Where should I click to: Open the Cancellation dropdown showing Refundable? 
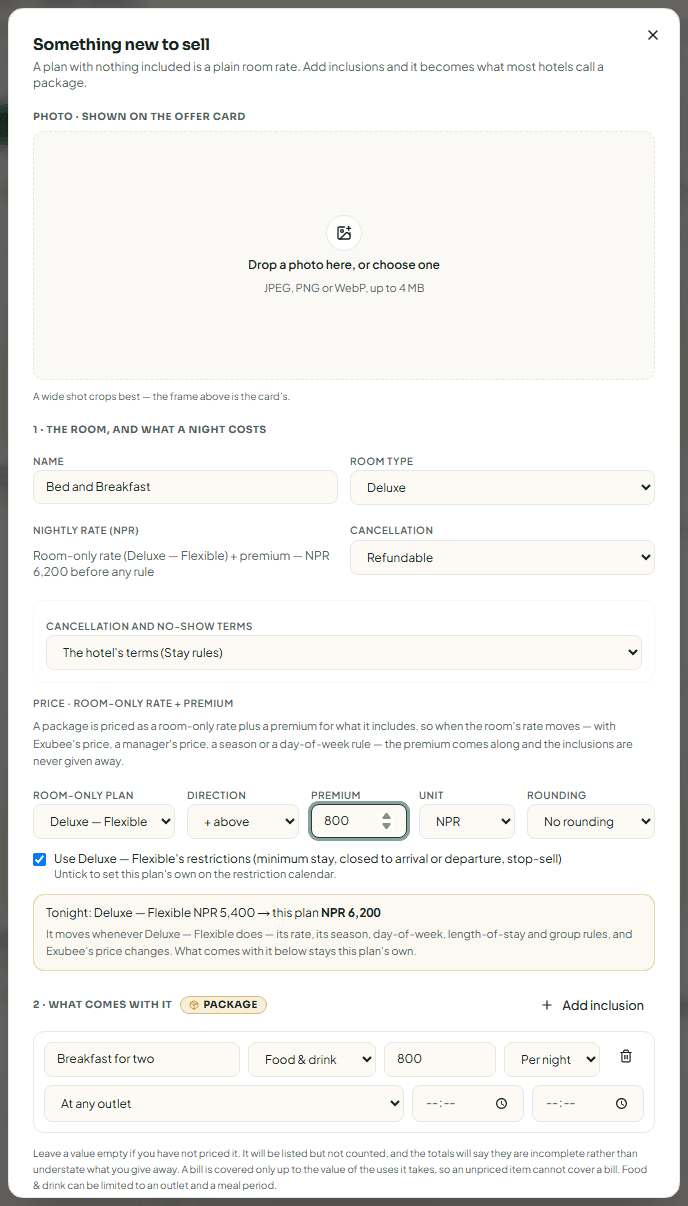(x=502, y=557)
